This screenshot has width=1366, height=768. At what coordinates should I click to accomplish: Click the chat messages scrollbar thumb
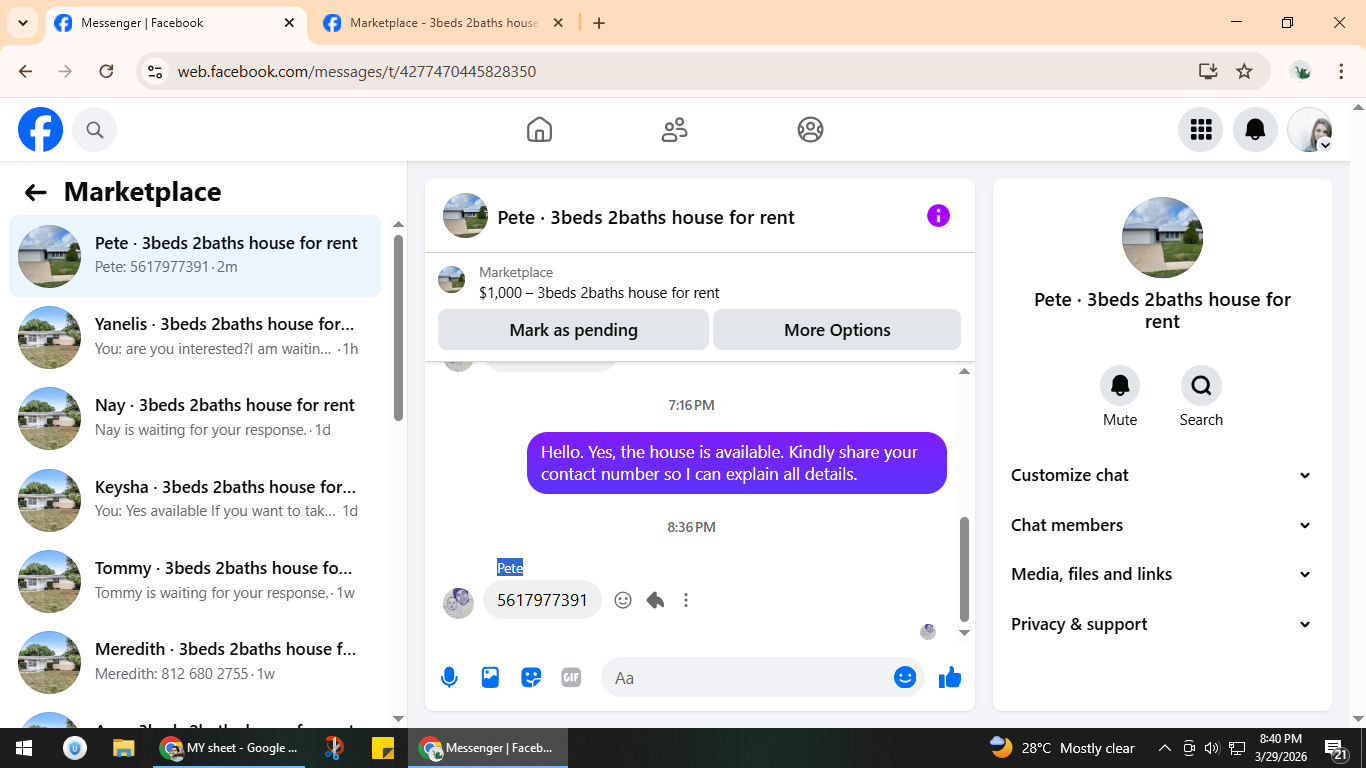coord(964,569)
